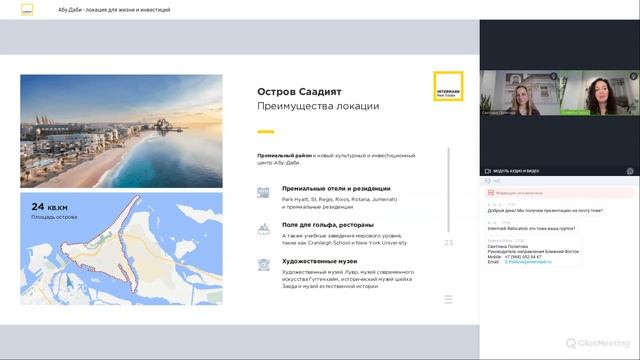Click the round icon at video panel corner
Viewport: 640px width, 360px height.
tap(630, 171)
